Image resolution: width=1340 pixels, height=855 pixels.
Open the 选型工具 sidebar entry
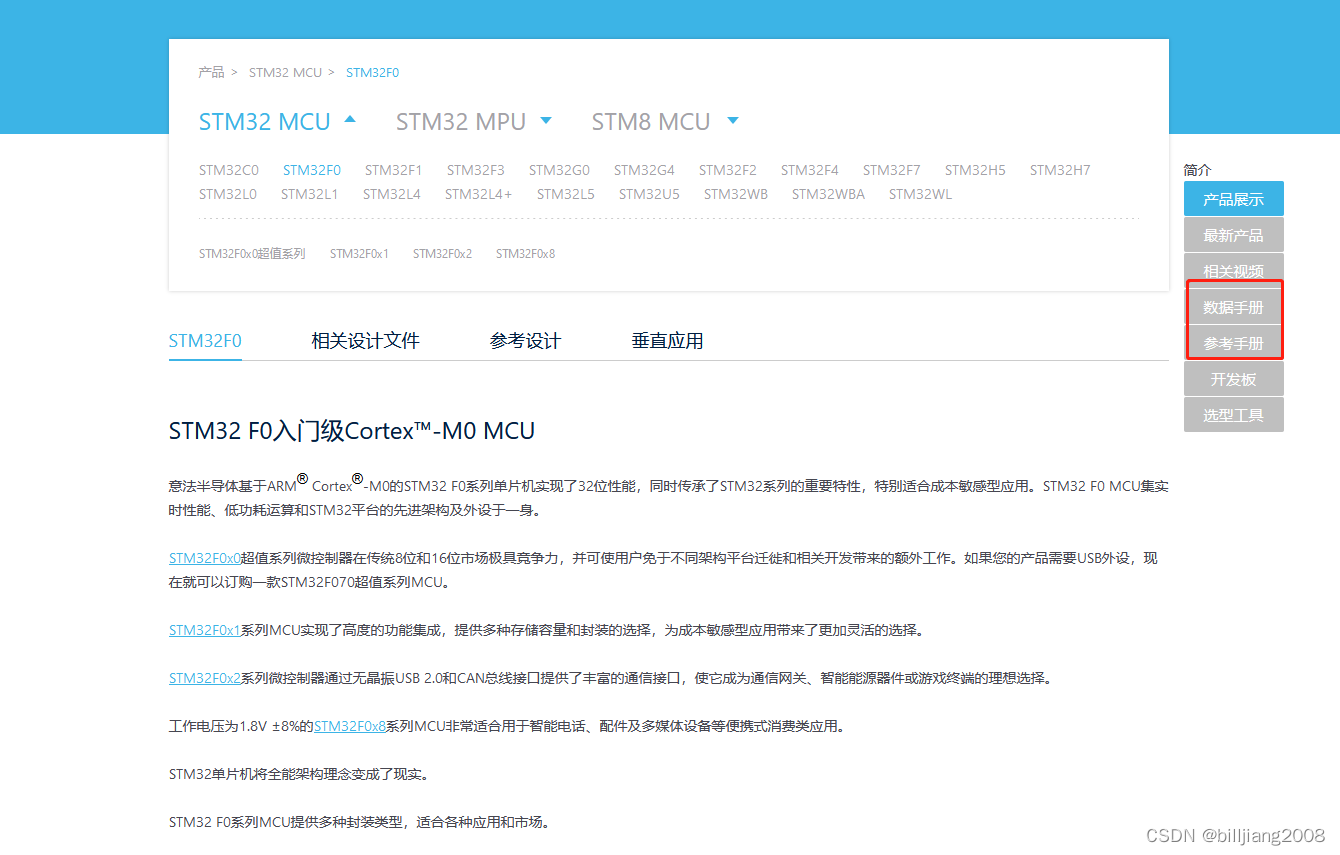click(1233, 414)
